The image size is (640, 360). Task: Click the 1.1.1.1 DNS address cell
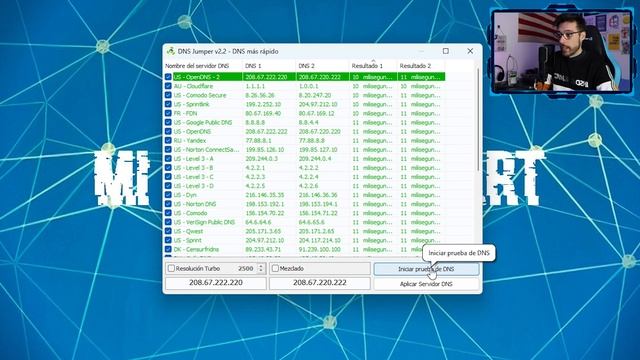point(255,86)
